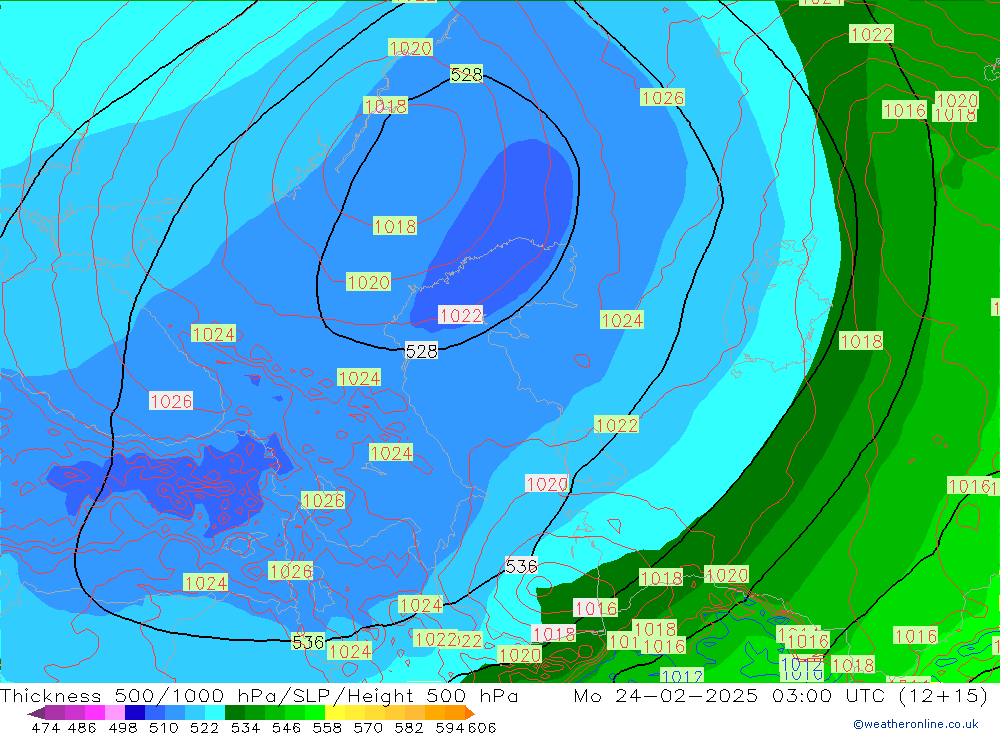The height and width of the screenshot is (733, 1000).
Task: Click the '536' contour label with green background
Action: coord(308,642)
